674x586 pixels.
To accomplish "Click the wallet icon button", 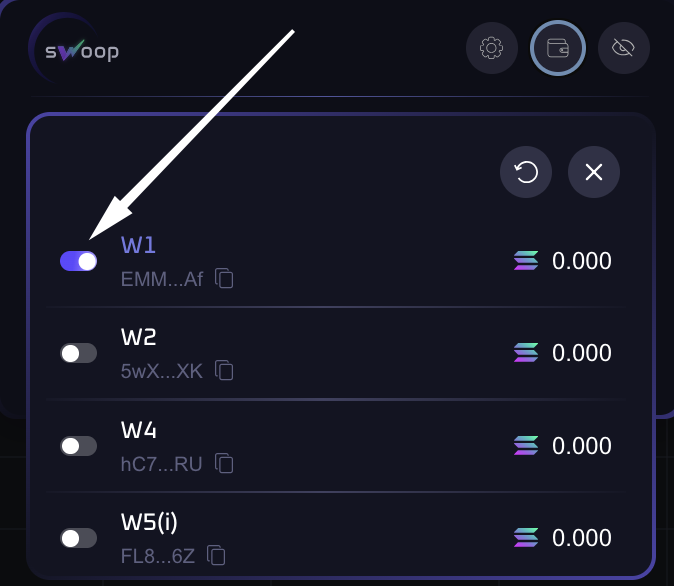I will pos(557,48).
